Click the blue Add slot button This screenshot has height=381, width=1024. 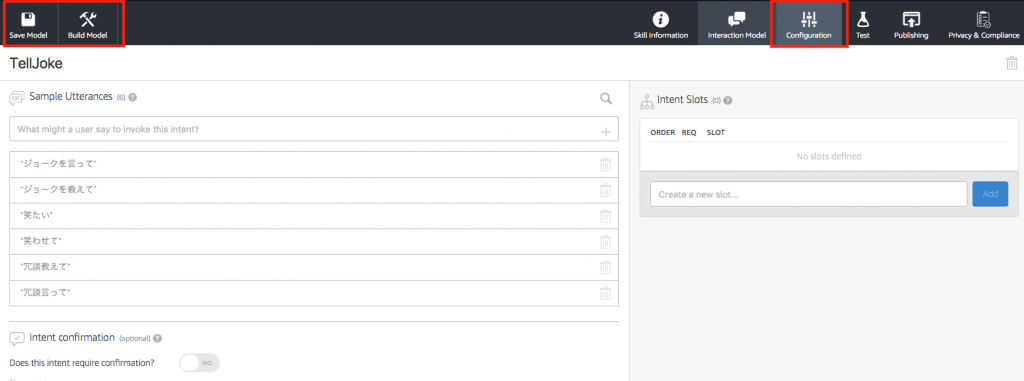990,194
